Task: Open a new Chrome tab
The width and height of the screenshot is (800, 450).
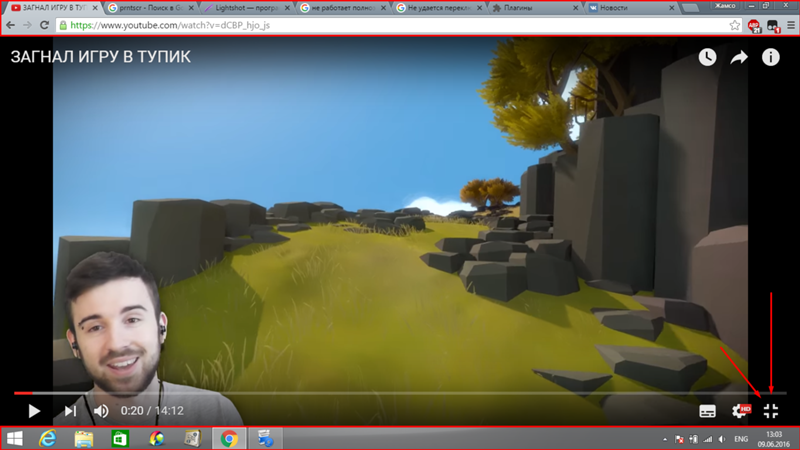Action: pyautogui.click(x=690, y=8)
